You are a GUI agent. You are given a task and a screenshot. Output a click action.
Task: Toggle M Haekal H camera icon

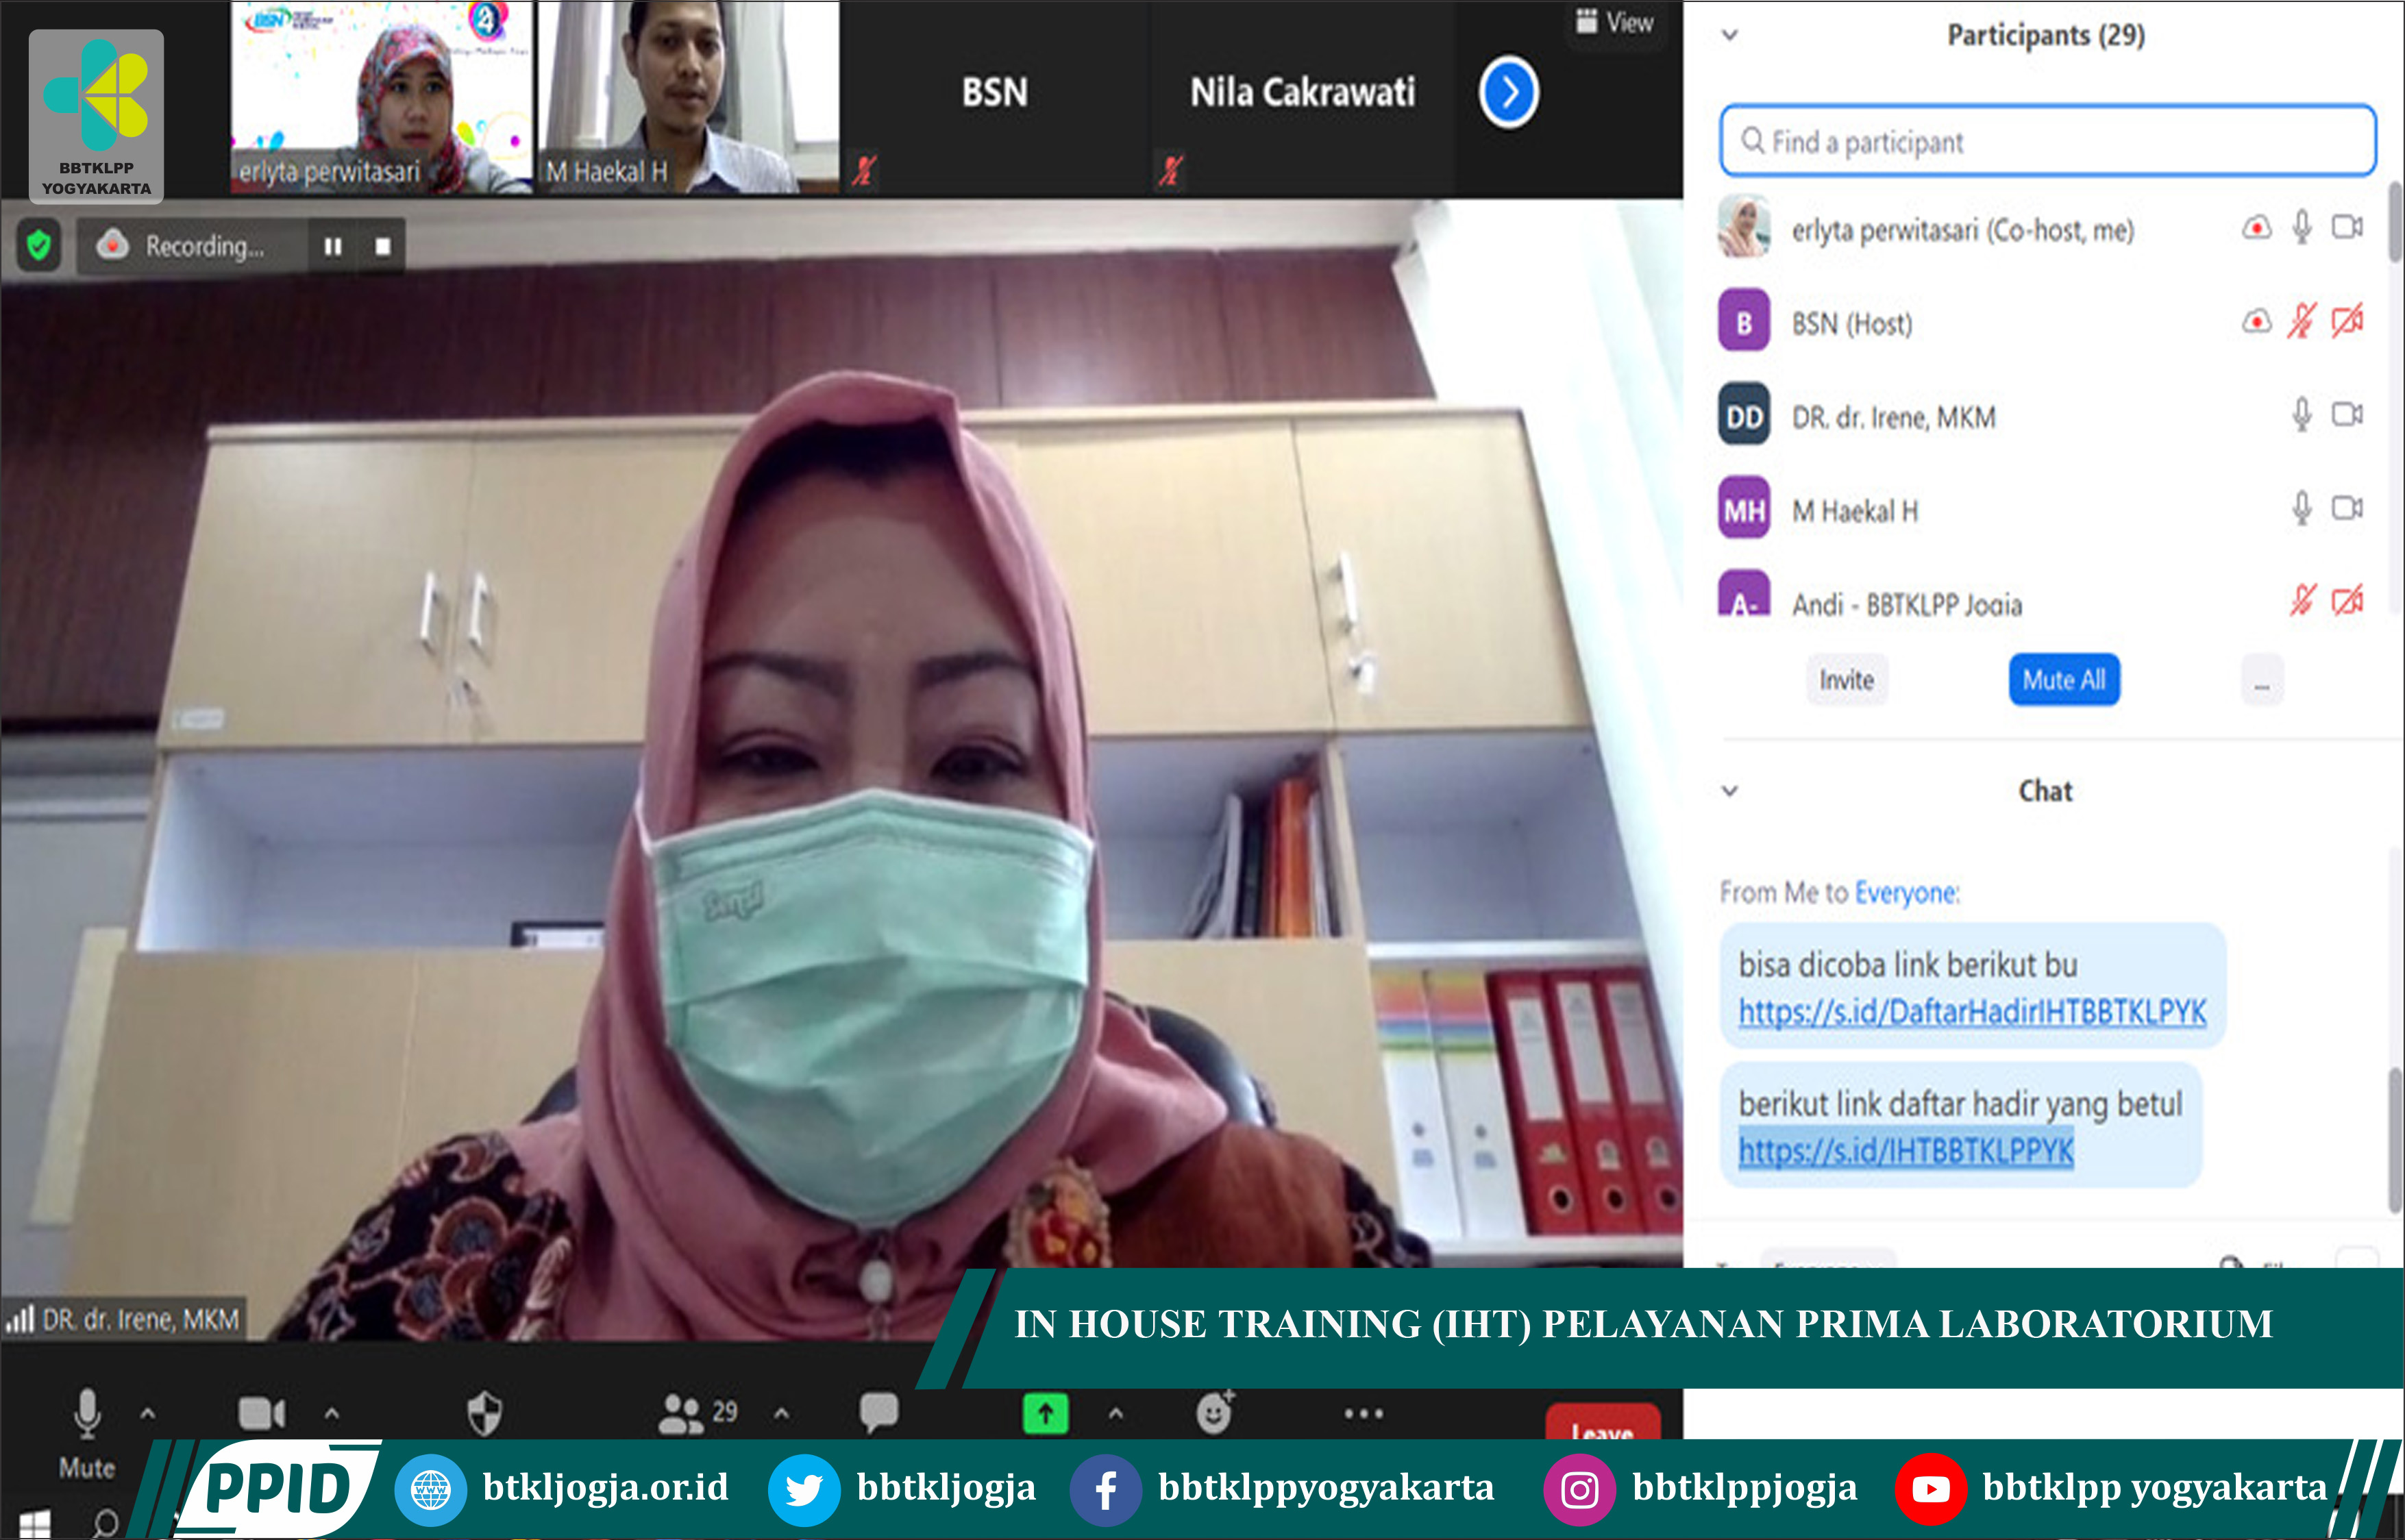[x=2347, y=509]
